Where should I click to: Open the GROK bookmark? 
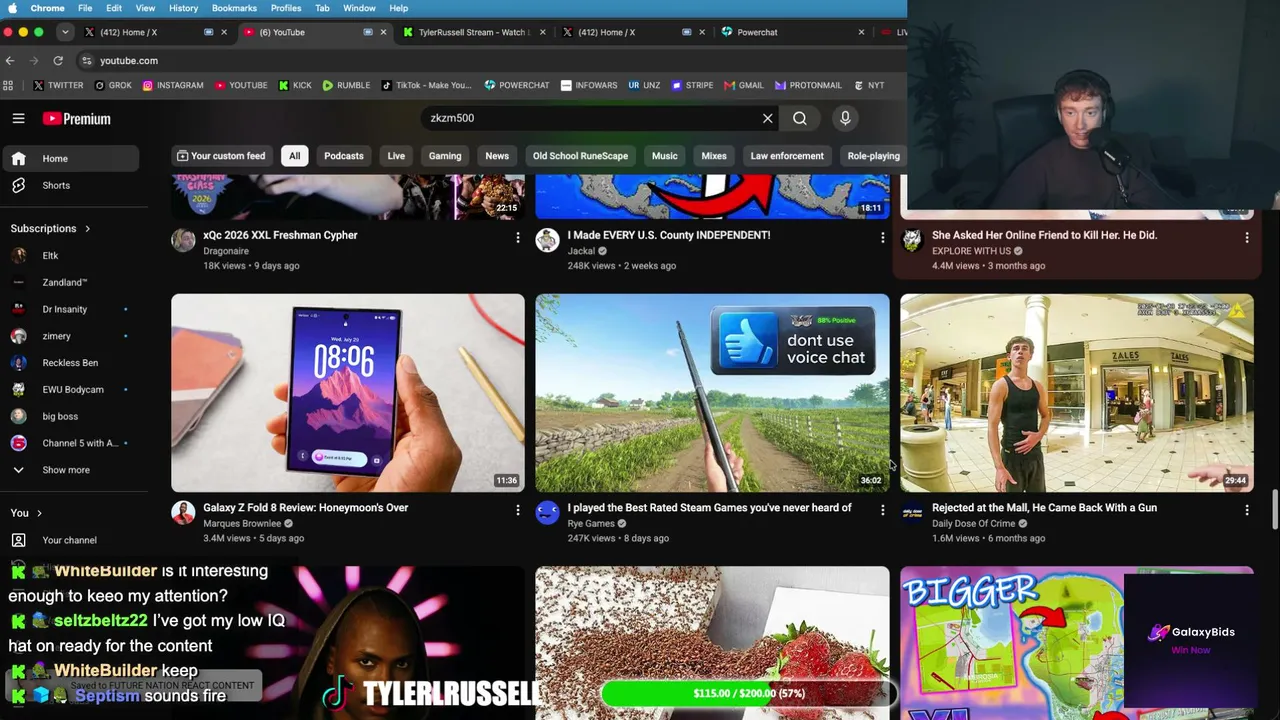tap(113, 85)
